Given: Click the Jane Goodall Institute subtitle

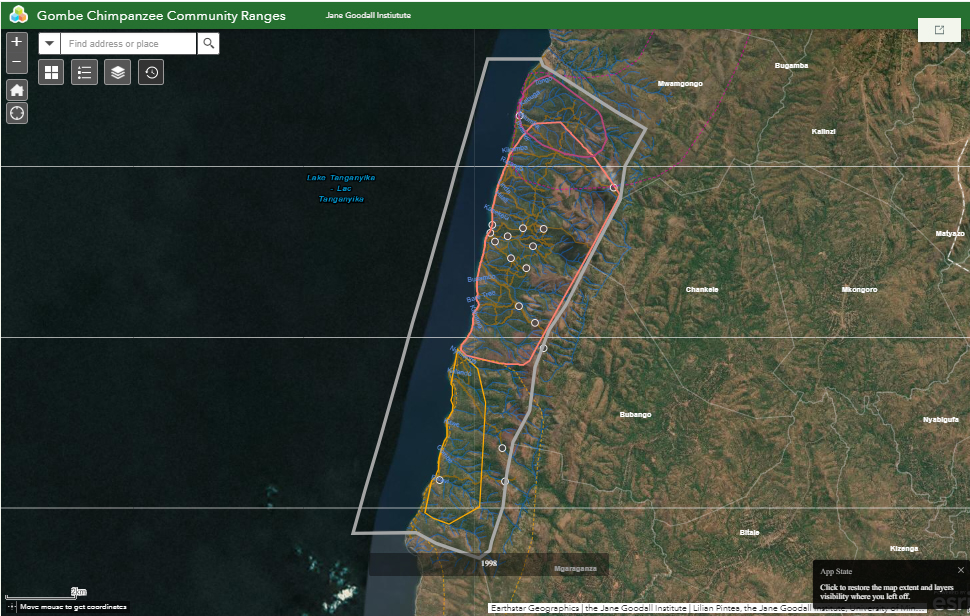Looking at the screenshot, I should 368,15.
